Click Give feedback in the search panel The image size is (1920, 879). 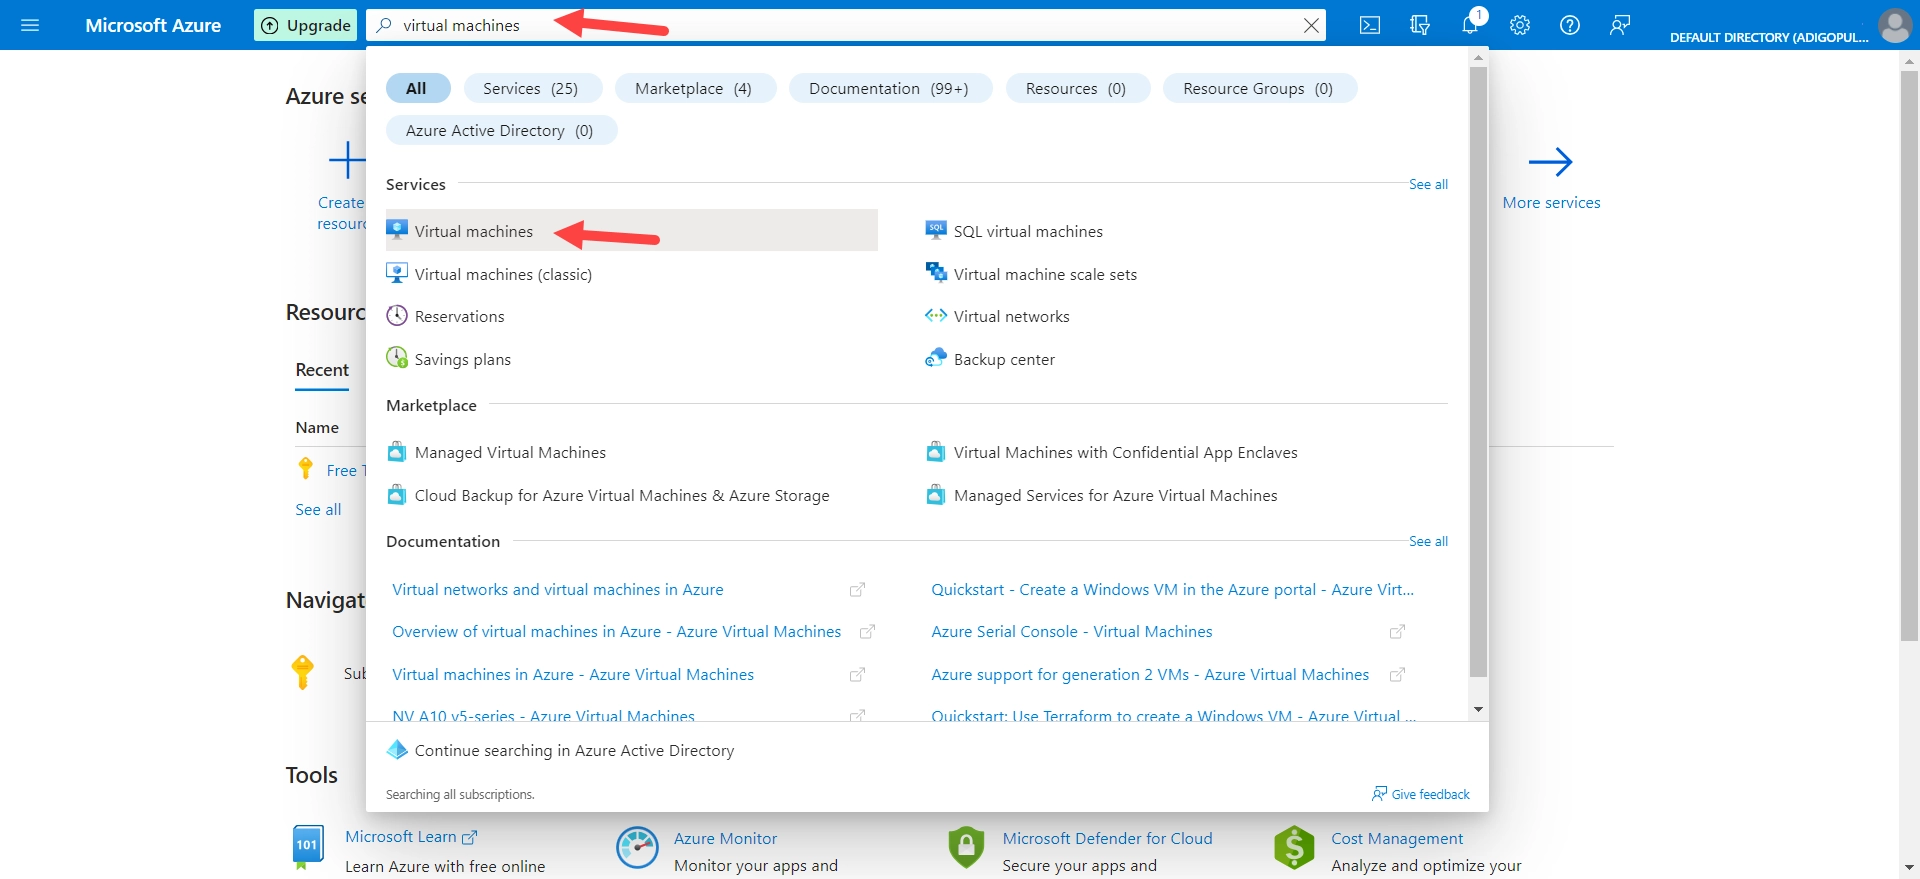1421,794
